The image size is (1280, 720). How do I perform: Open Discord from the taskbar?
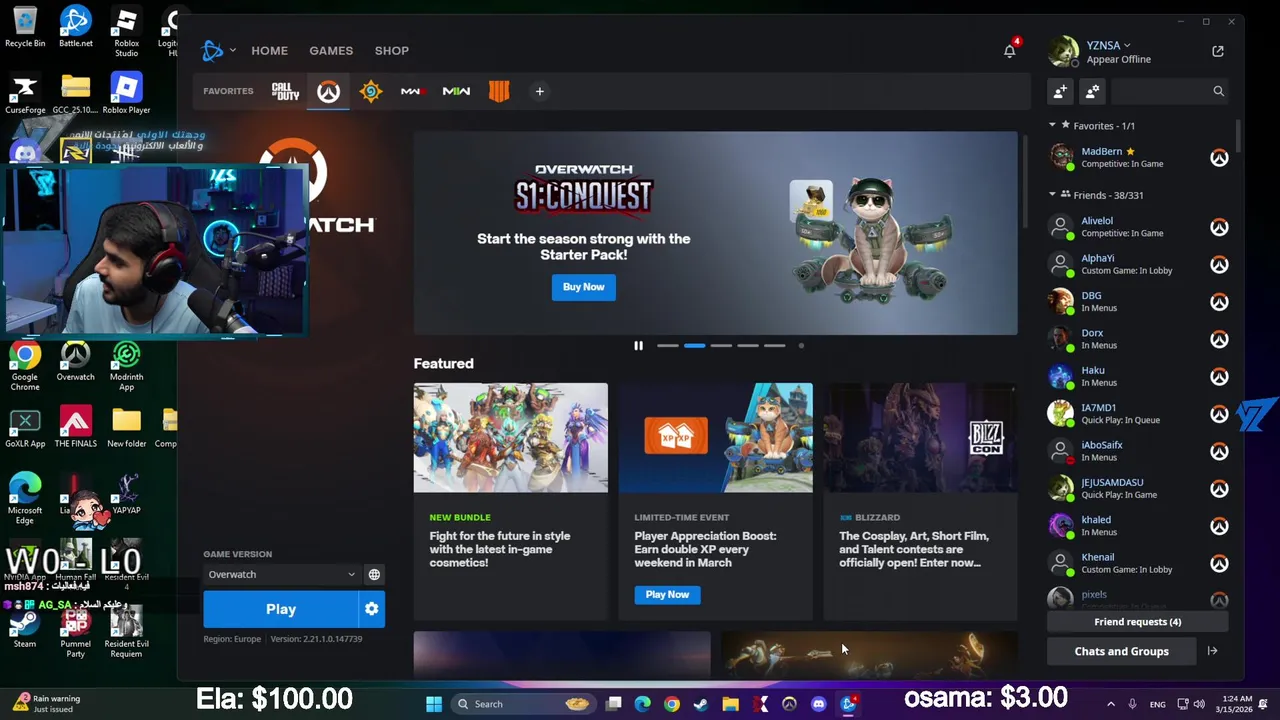point(819,704)
